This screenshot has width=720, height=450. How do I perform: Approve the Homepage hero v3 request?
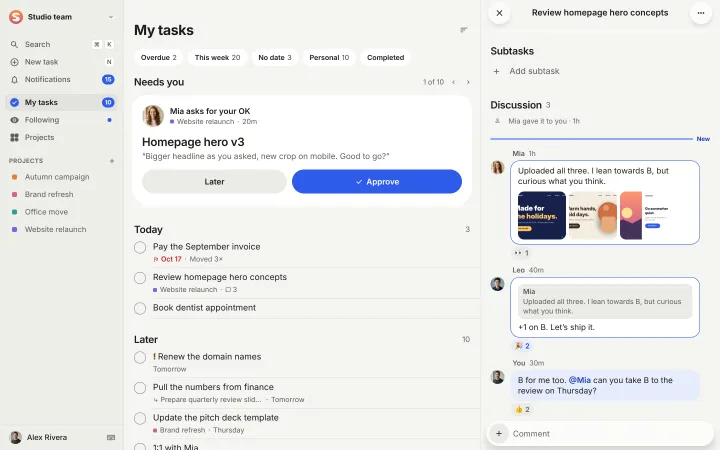point(377,182)
